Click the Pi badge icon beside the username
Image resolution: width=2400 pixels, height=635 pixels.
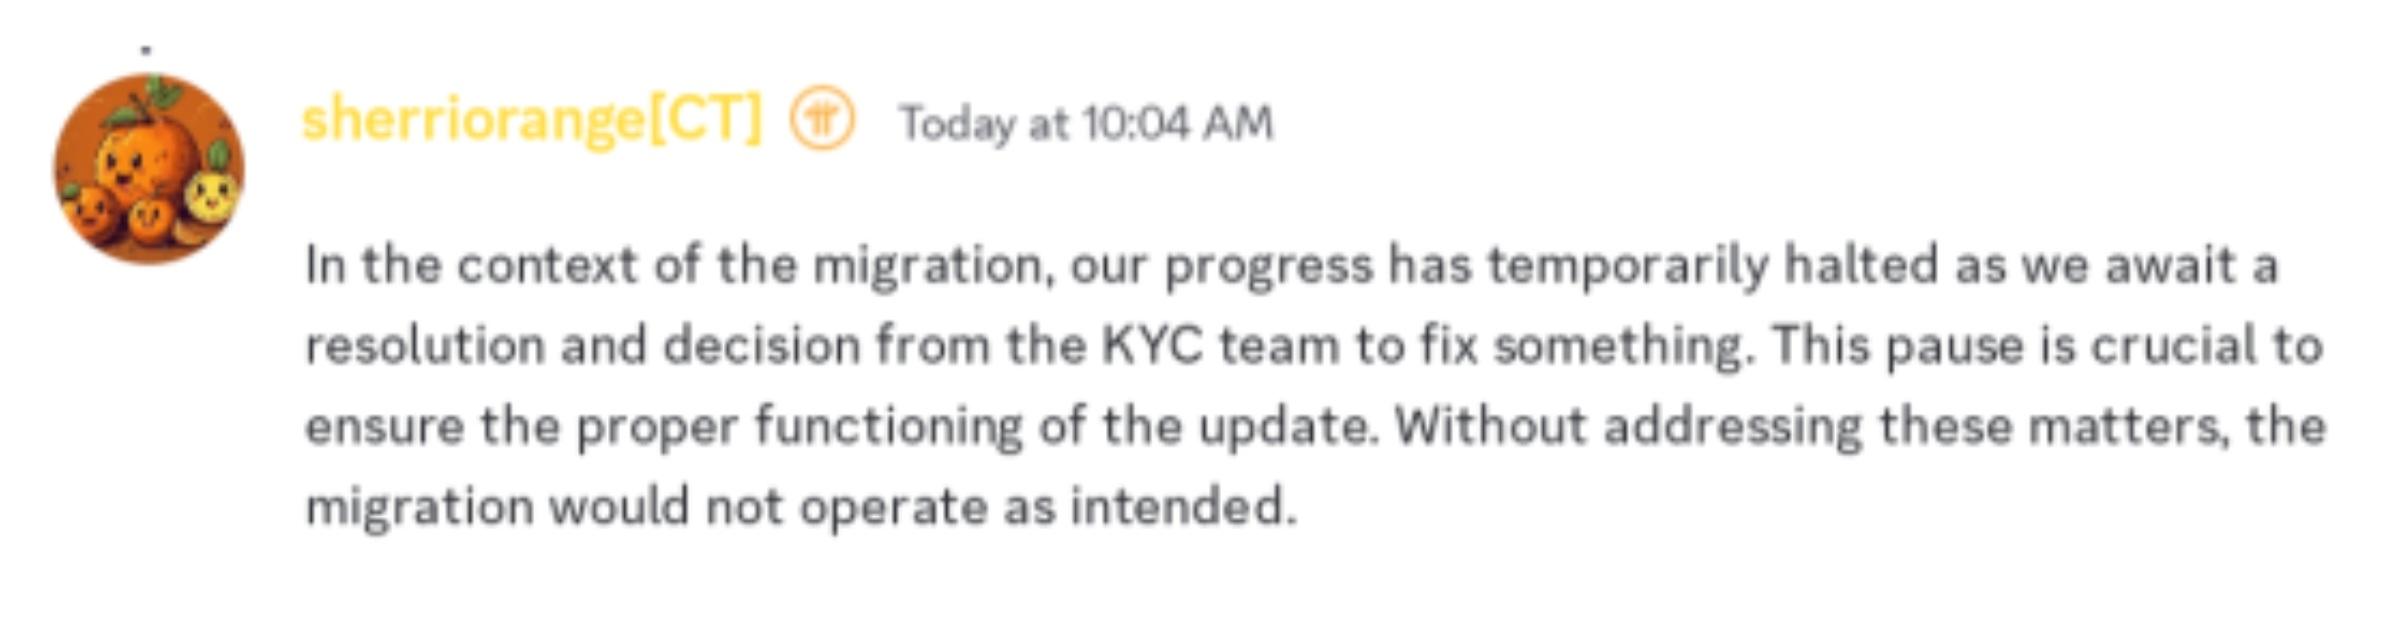pos(822,120)
